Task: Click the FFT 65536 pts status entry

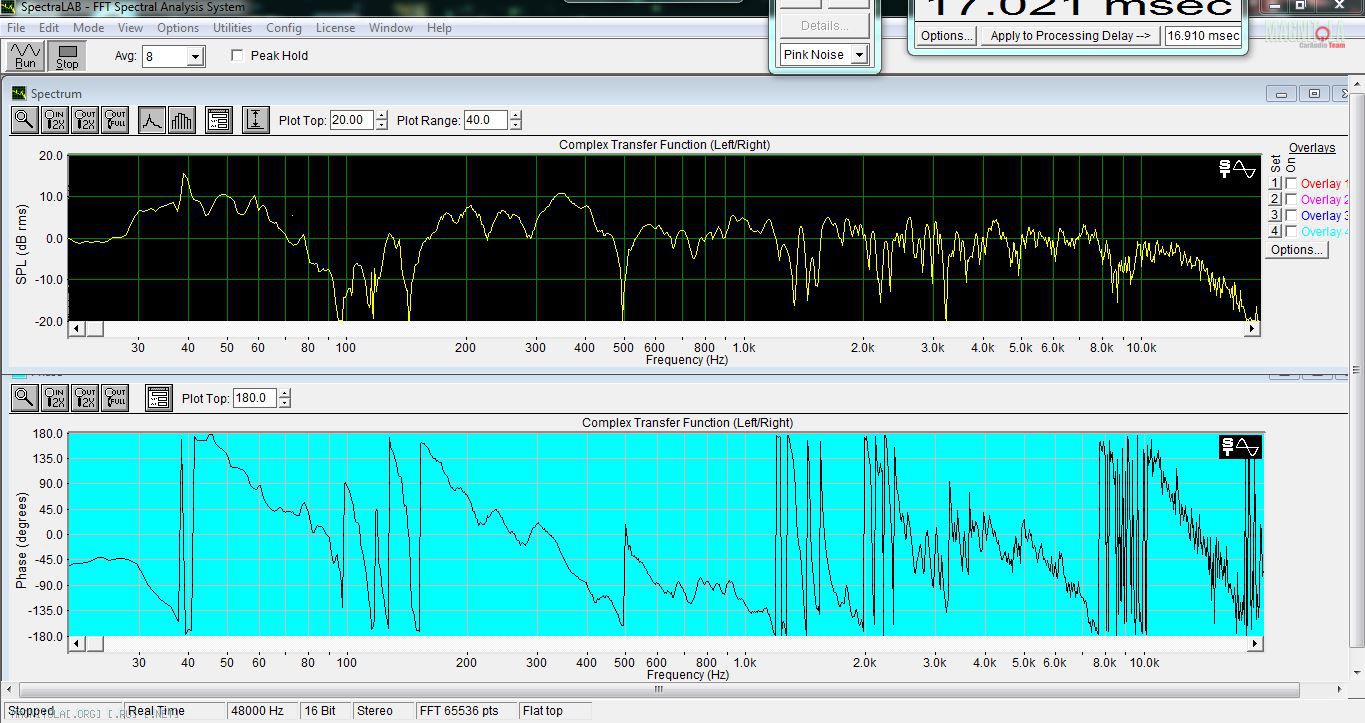Action: pos(466,711)
